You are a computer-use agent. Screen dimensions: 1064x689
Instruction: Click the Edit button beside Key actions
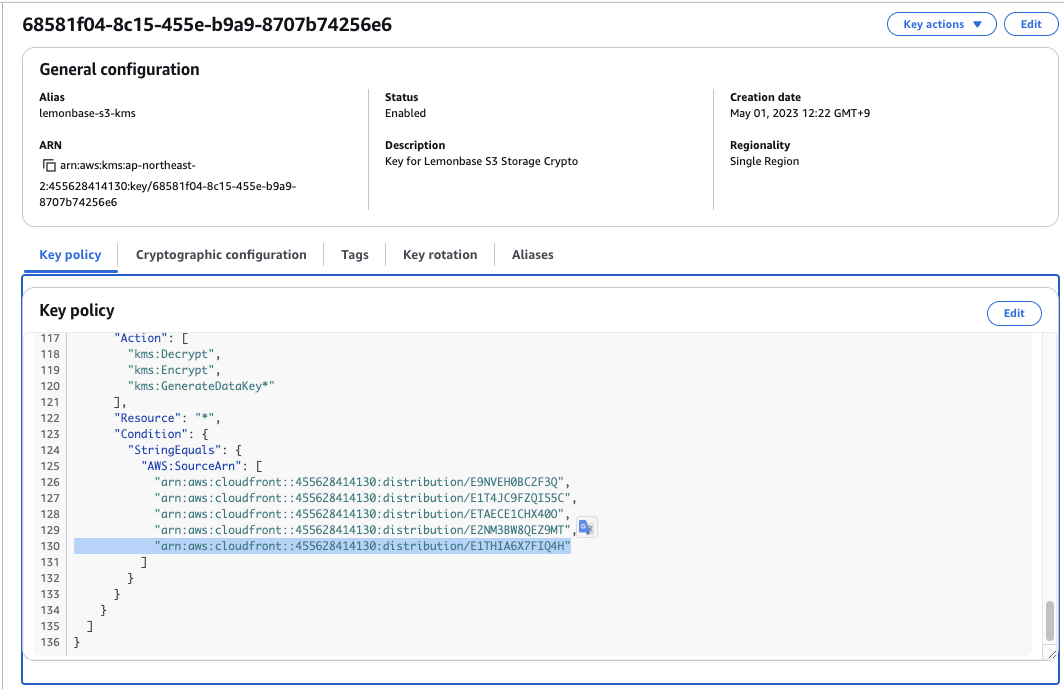pos(1031,24)
